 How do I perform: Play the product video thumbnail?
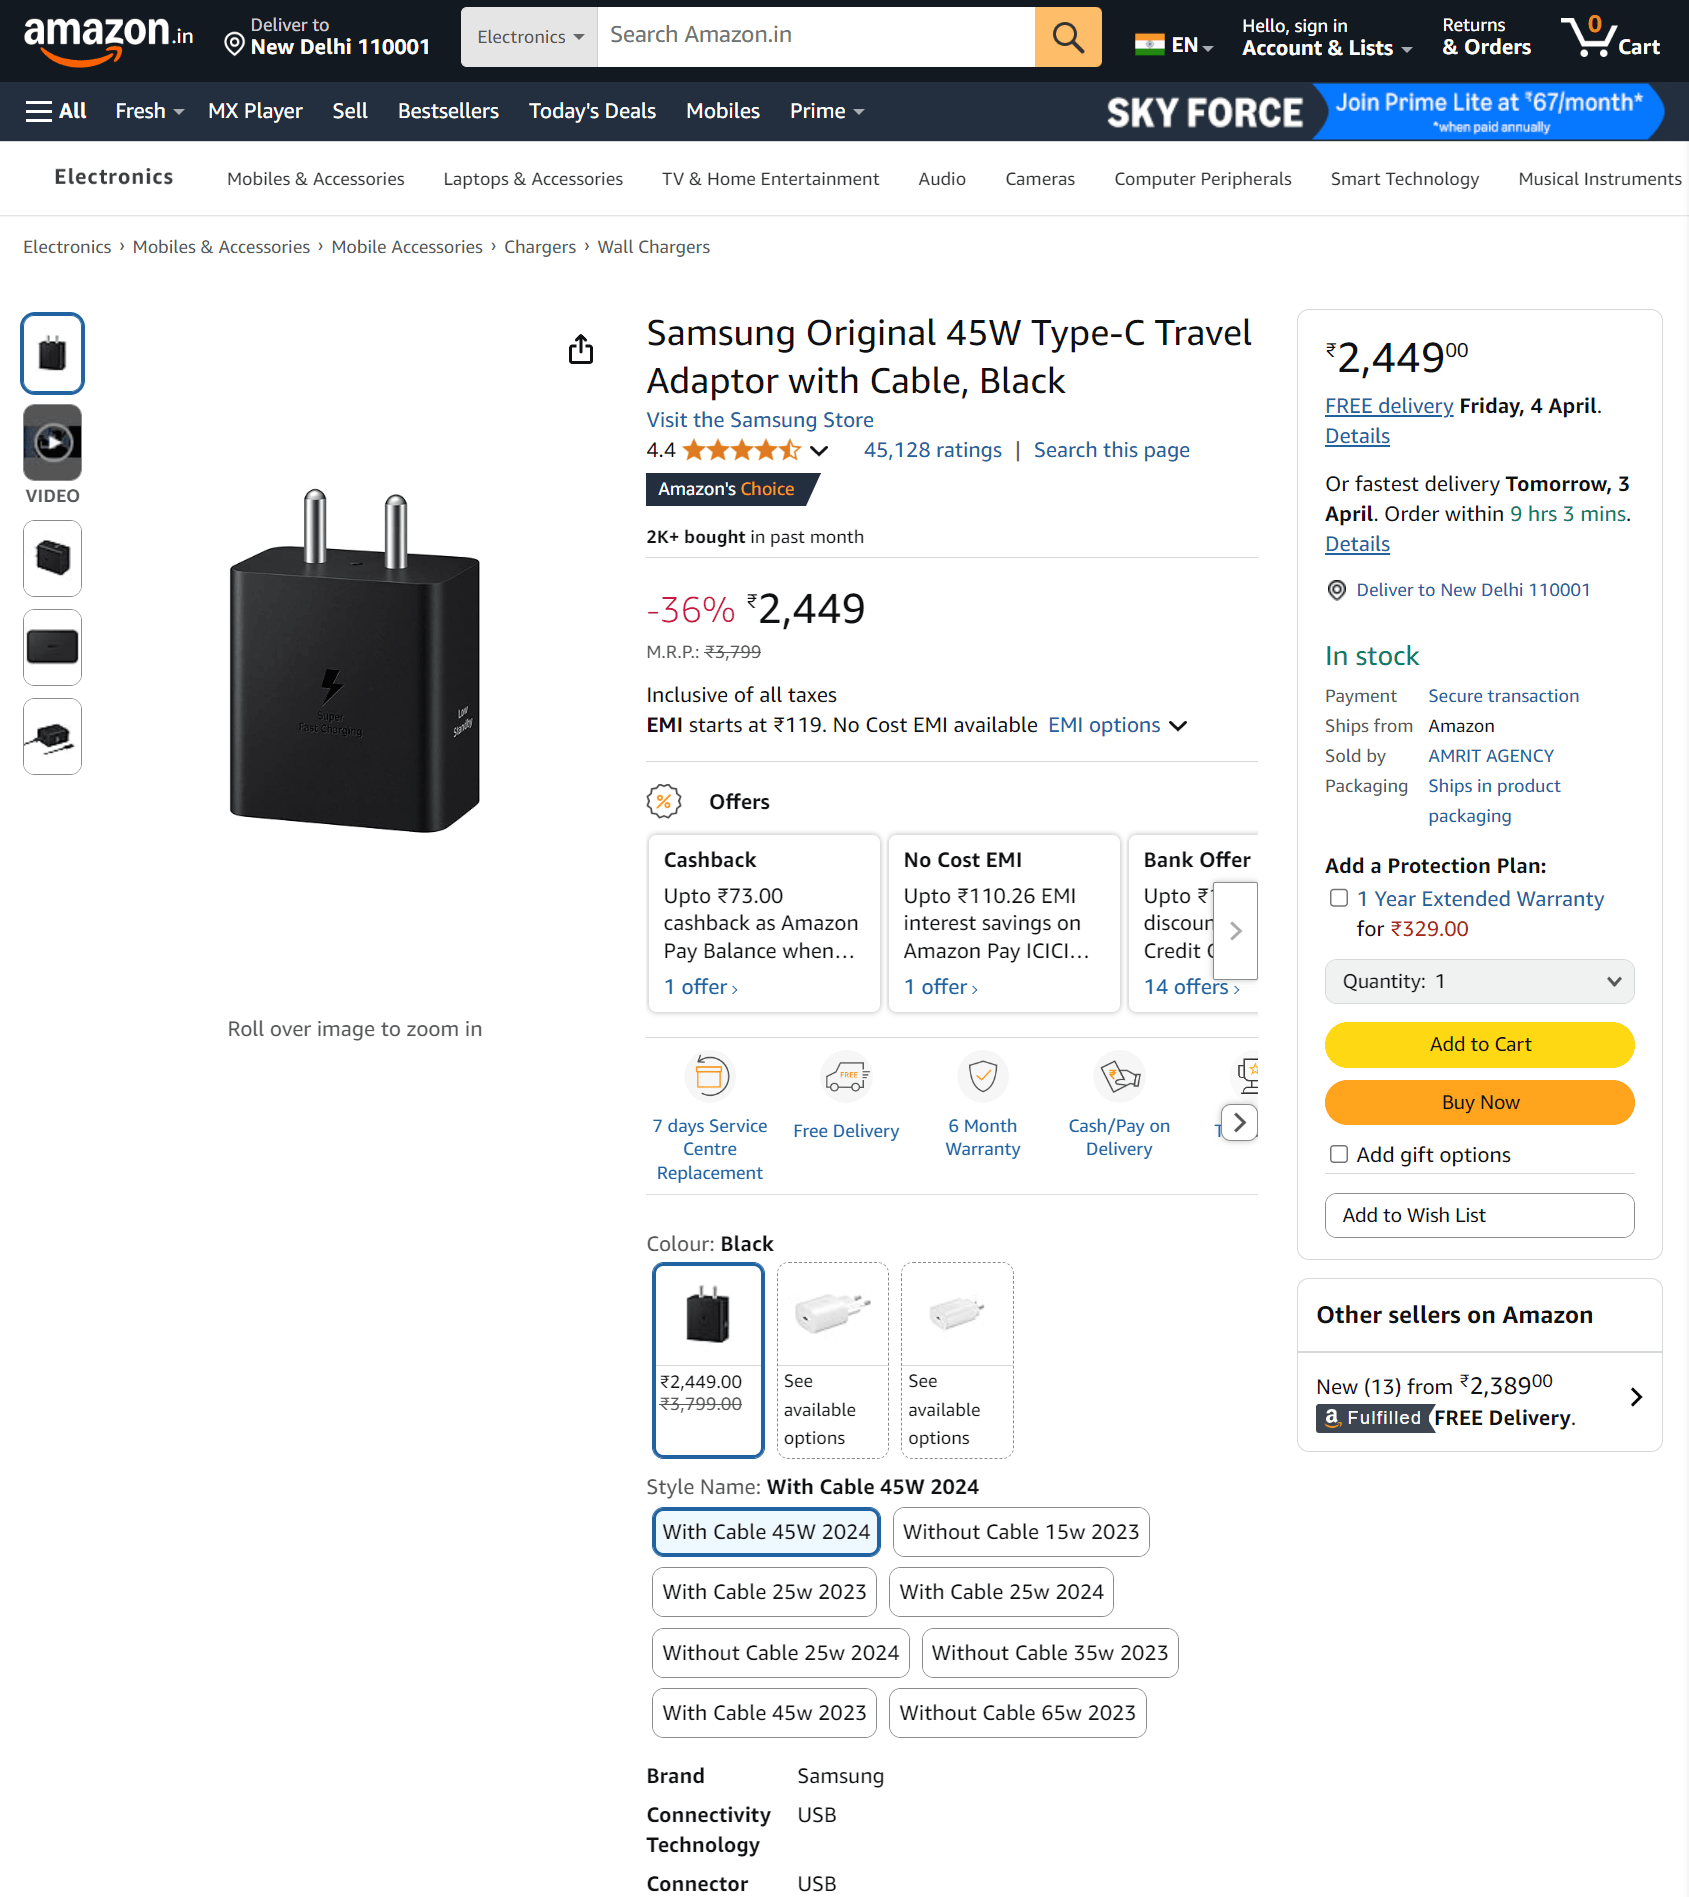click(x=53, y=442)
